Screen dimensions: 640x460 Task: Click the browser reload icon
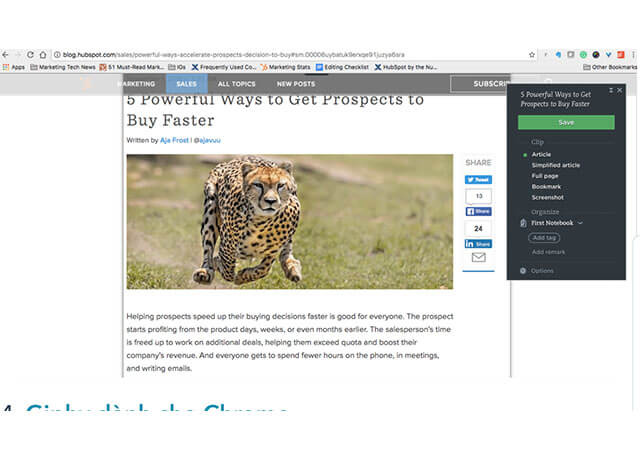[29, 54]
